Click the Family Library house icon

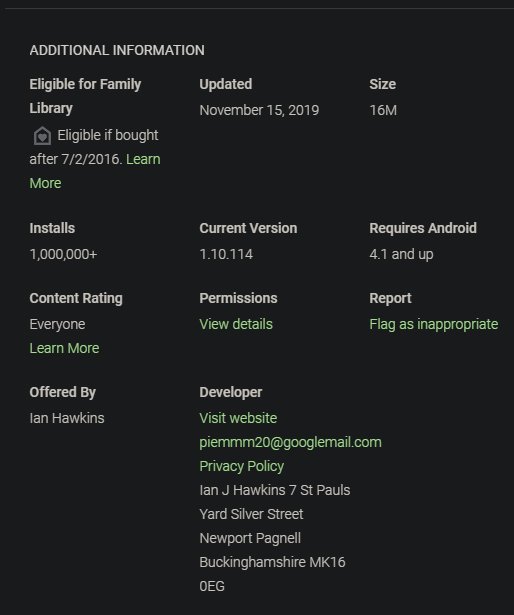[42, 136]
